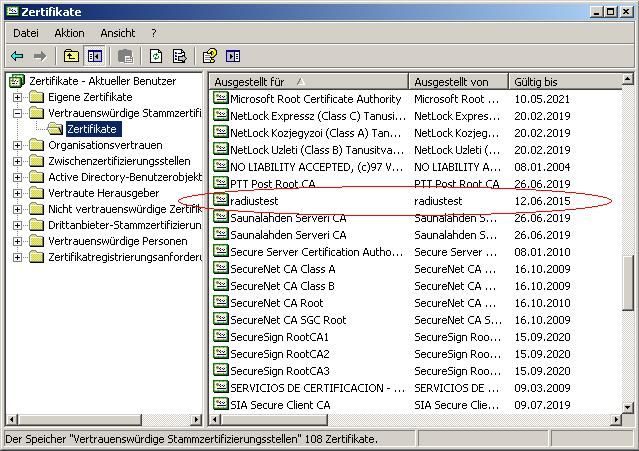The image size is (639, 451).
Task: Click the action pane toggle icon
Action: coord(233,56)
